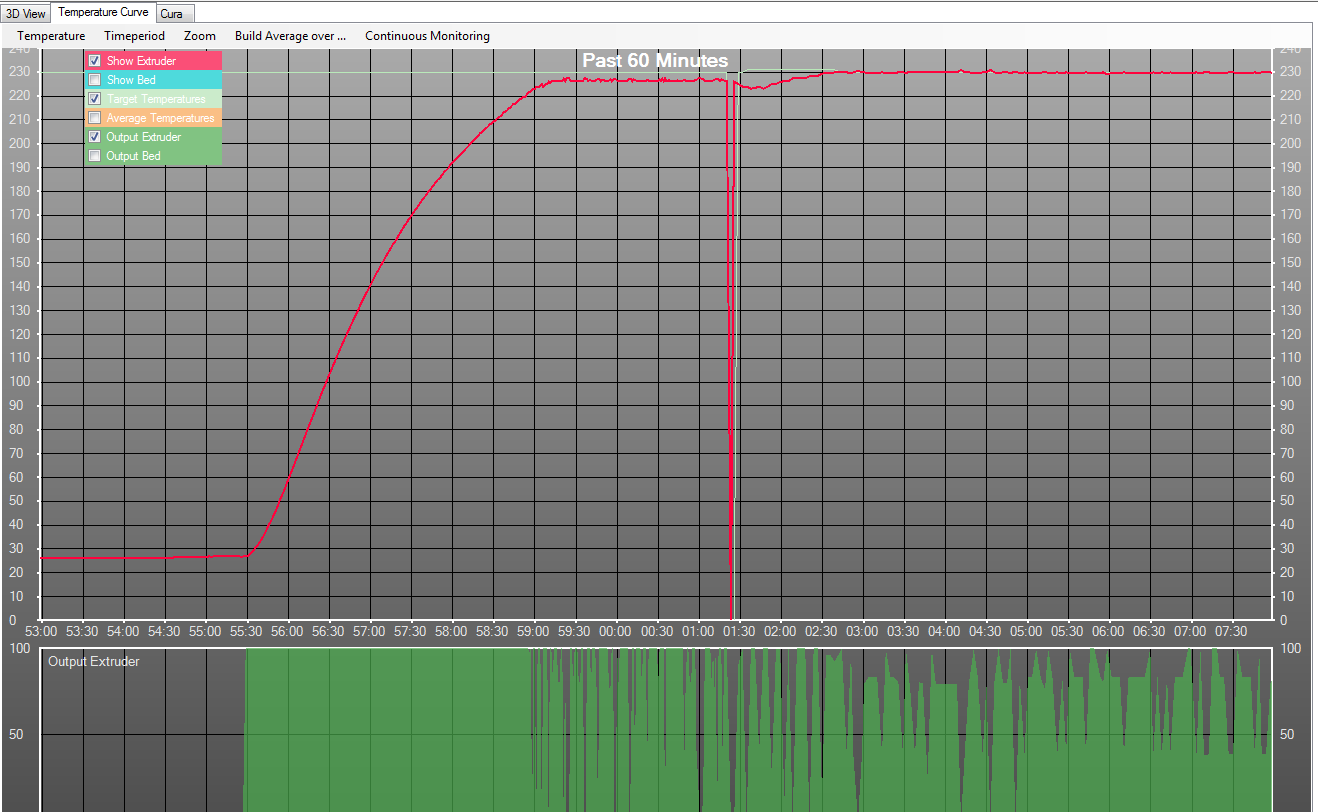Click the Continuous Monitoring menu item
The image size is (1318, 812).
point(427,36)
